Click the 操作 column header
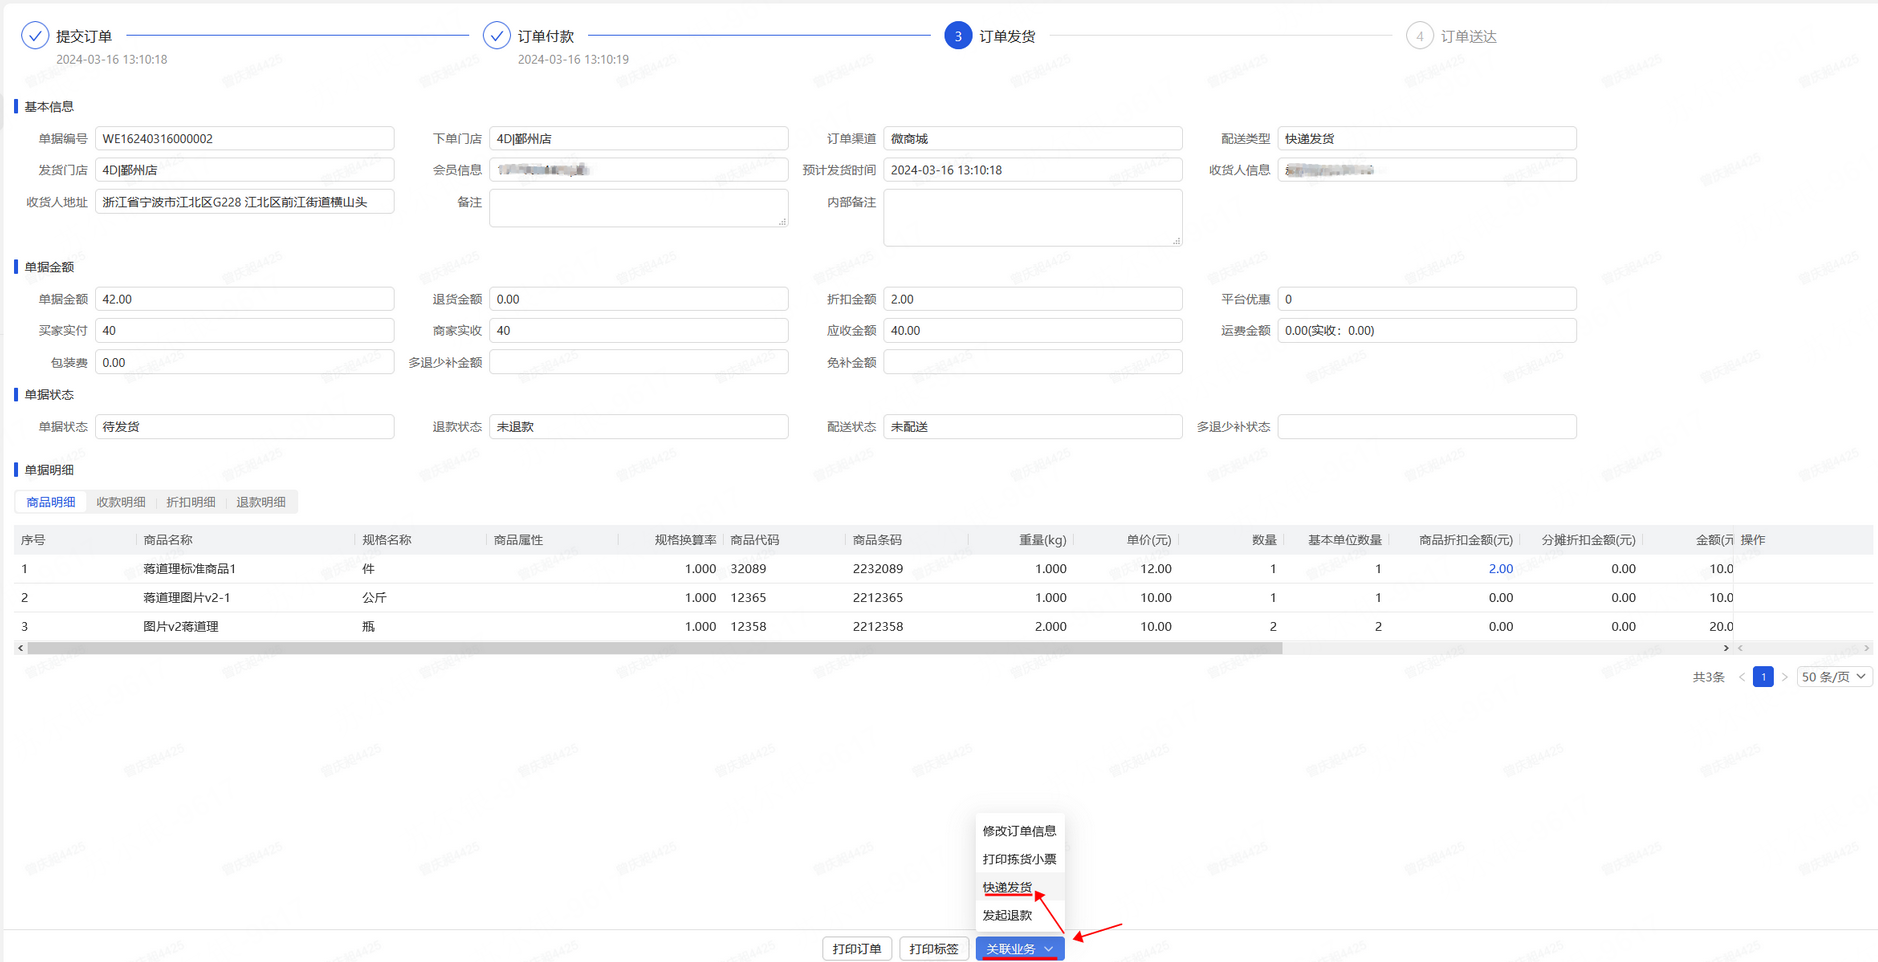Screen dimensions: 1878x962 1753,540
